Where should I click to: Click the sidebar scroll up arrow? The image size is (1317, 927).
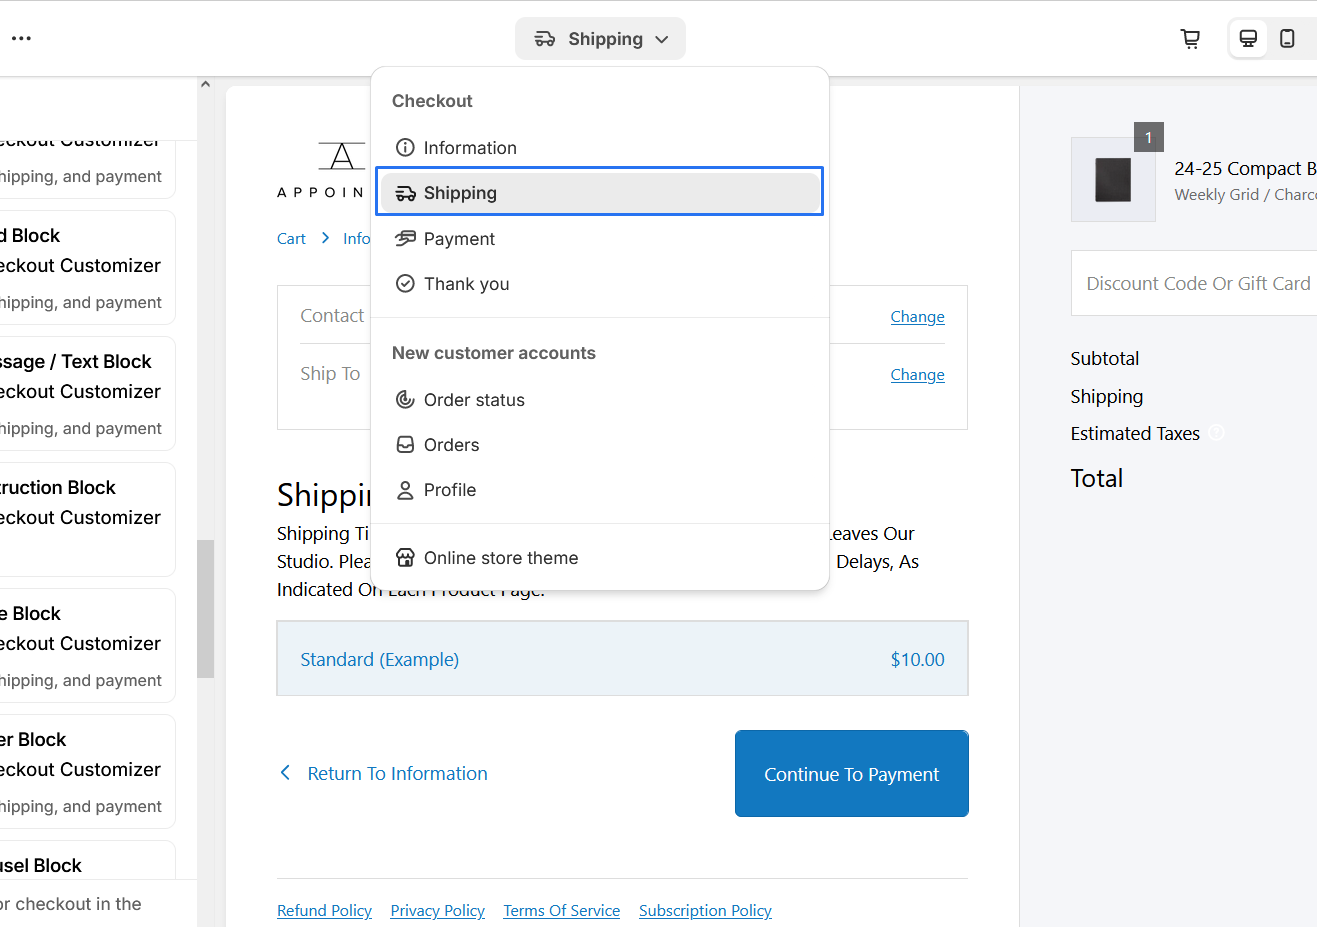click(x=205, y=85)
